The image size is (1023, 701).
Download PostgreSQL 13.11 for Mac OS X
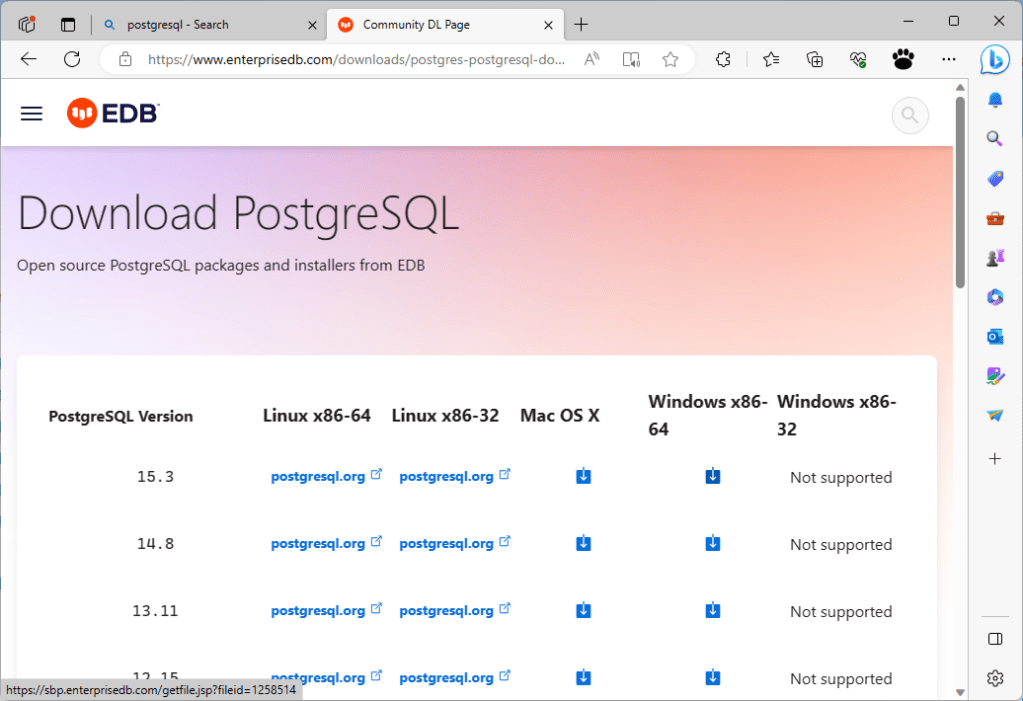pos(584,610)
